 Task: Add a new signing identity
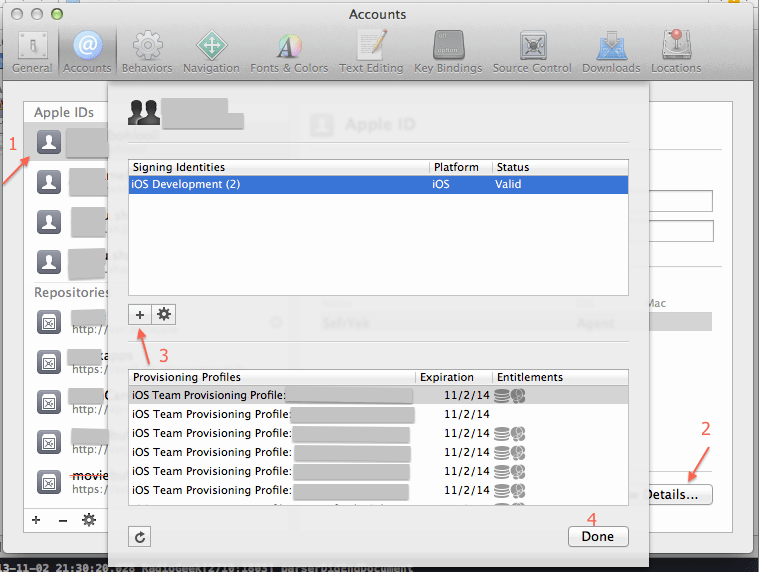coord(140,315)
